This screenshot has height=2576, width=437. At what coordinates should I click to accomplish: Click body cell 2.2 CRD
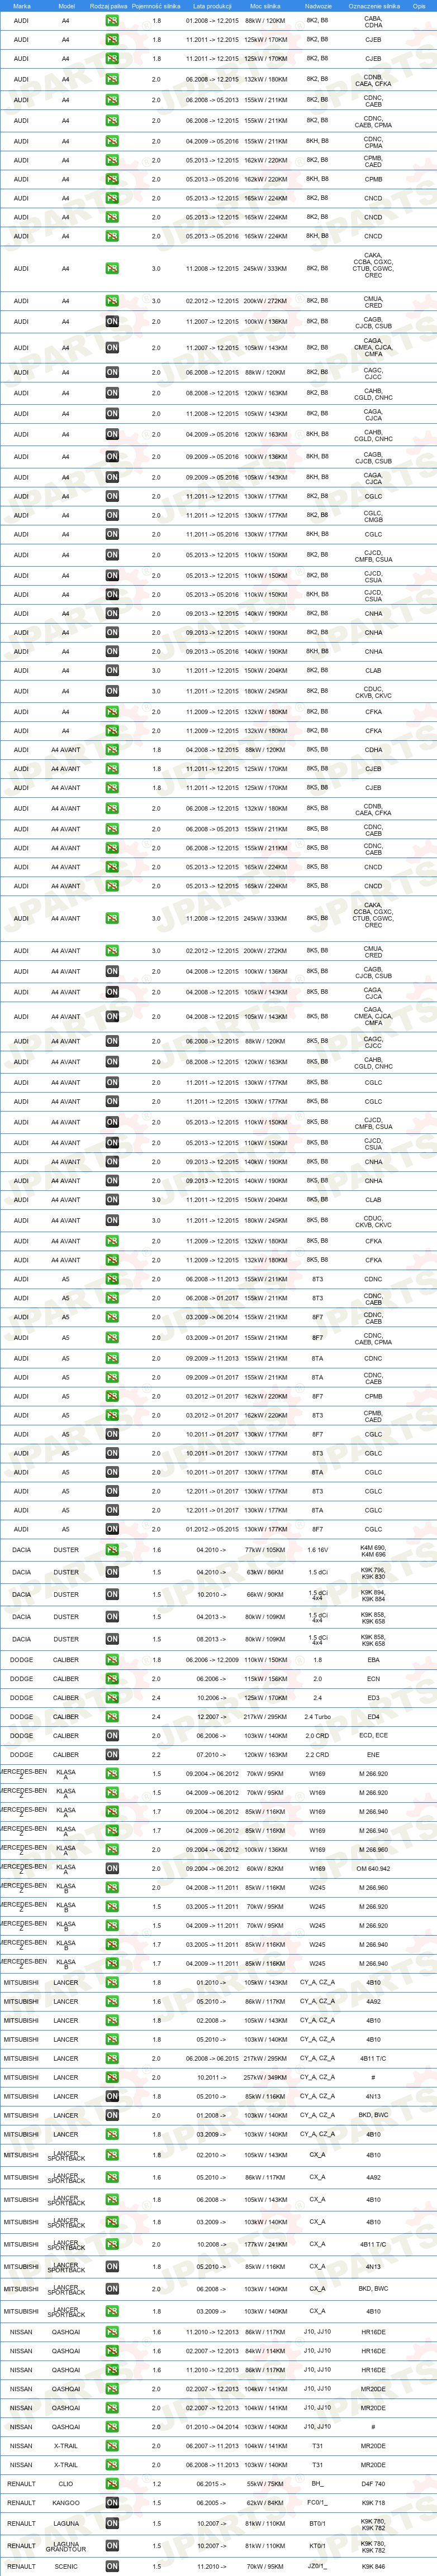318,1755
